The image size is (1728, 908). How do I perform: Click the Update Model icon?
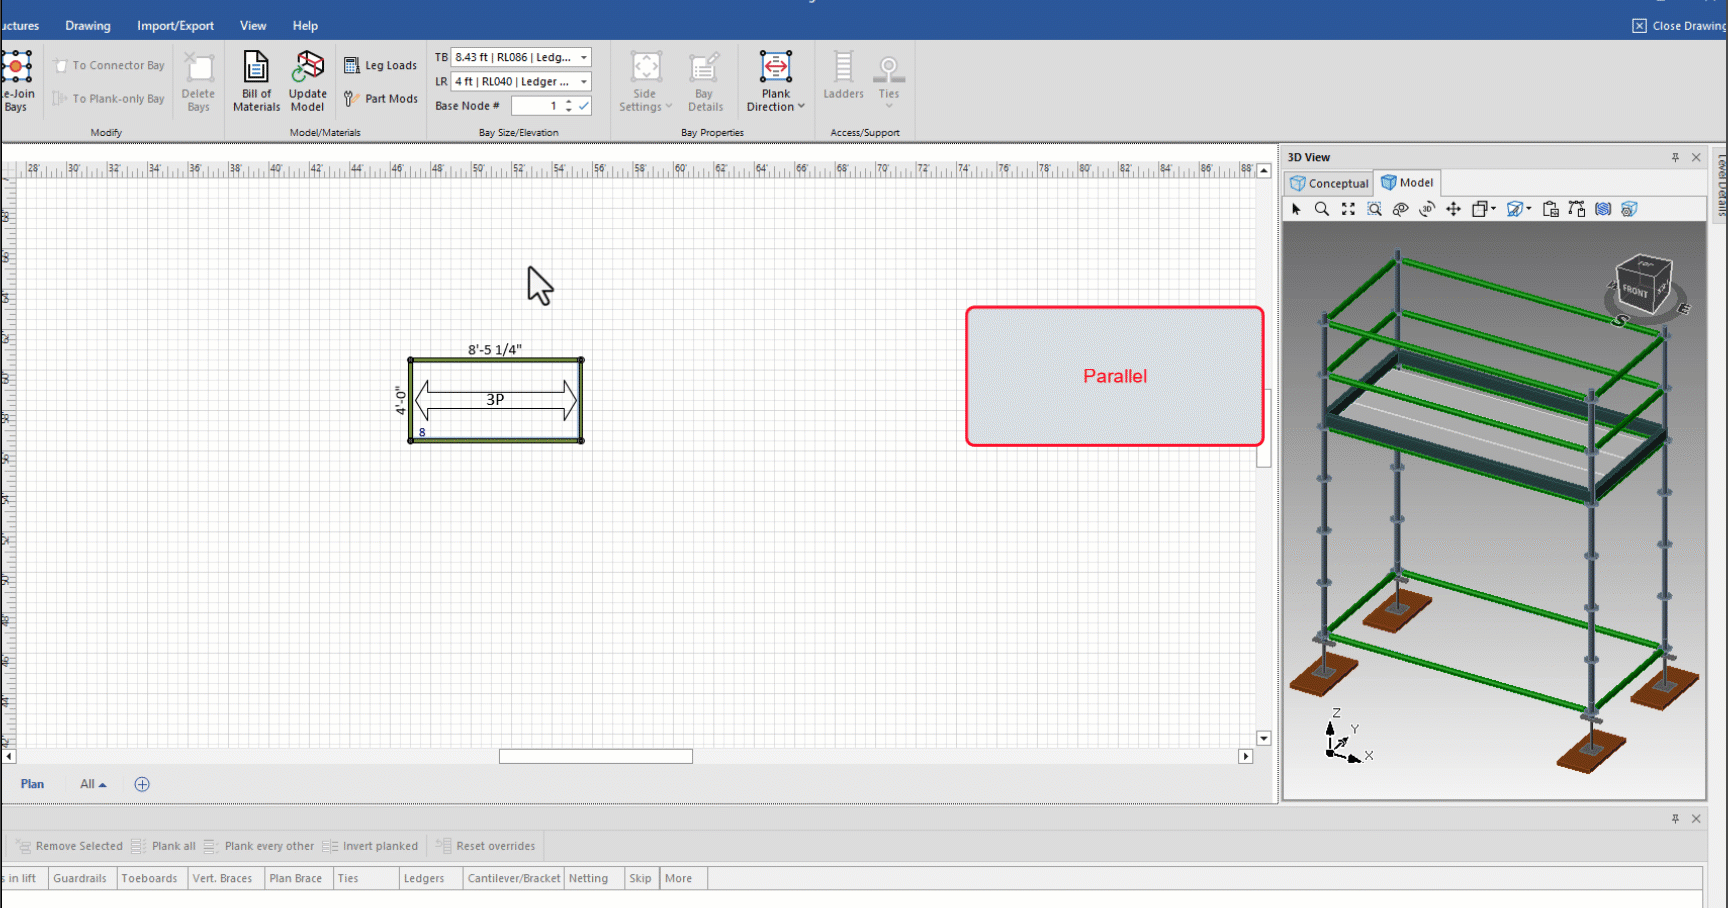coord(307,80)
